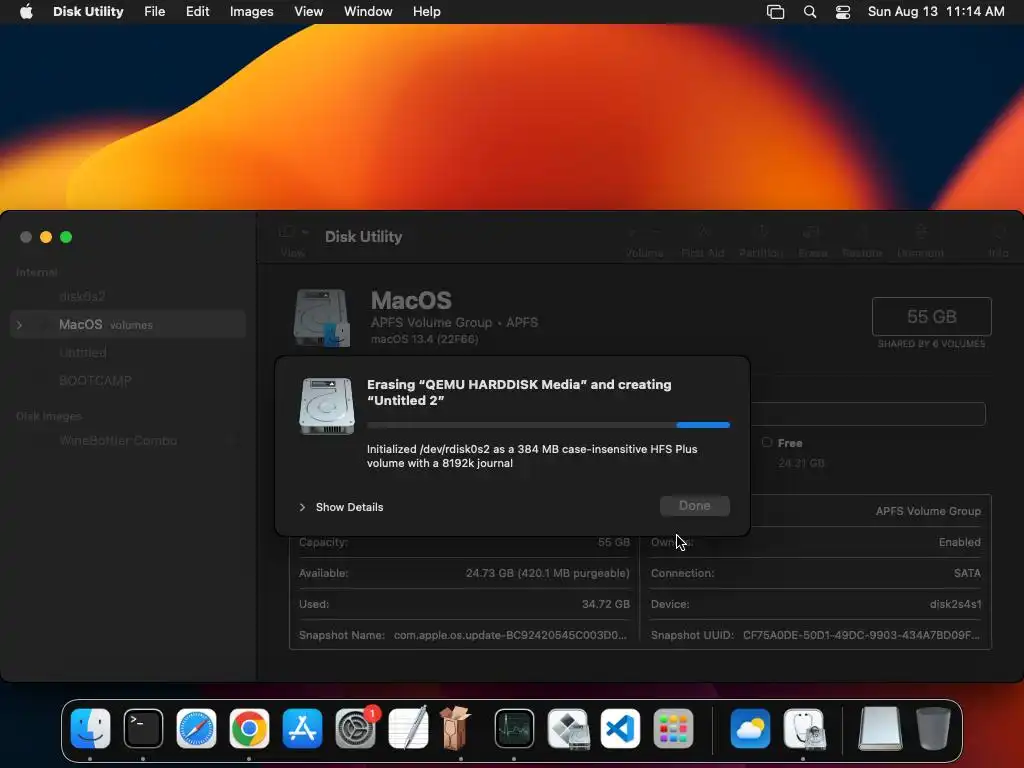
Task: Open System Settings from the Dock
Action: 355,728
